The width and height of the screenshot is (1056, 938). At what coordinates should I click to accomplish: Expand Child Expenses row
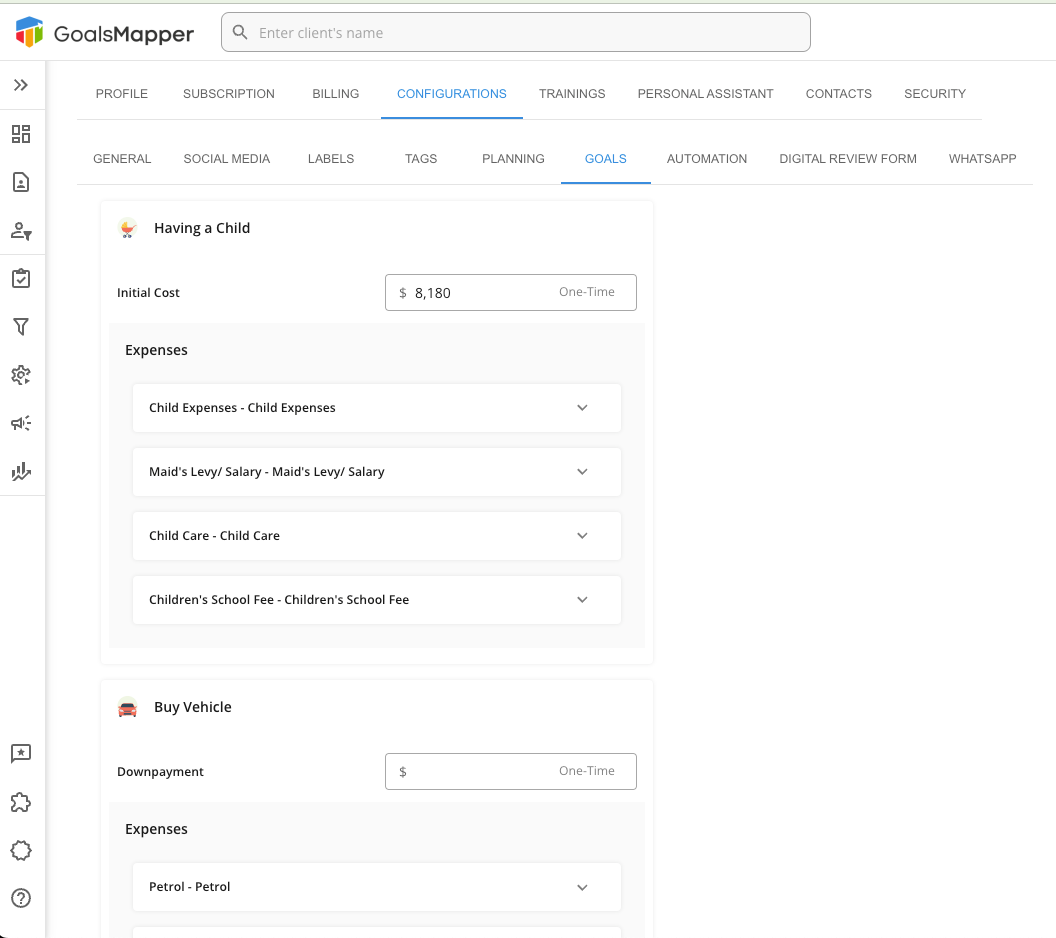582,408
